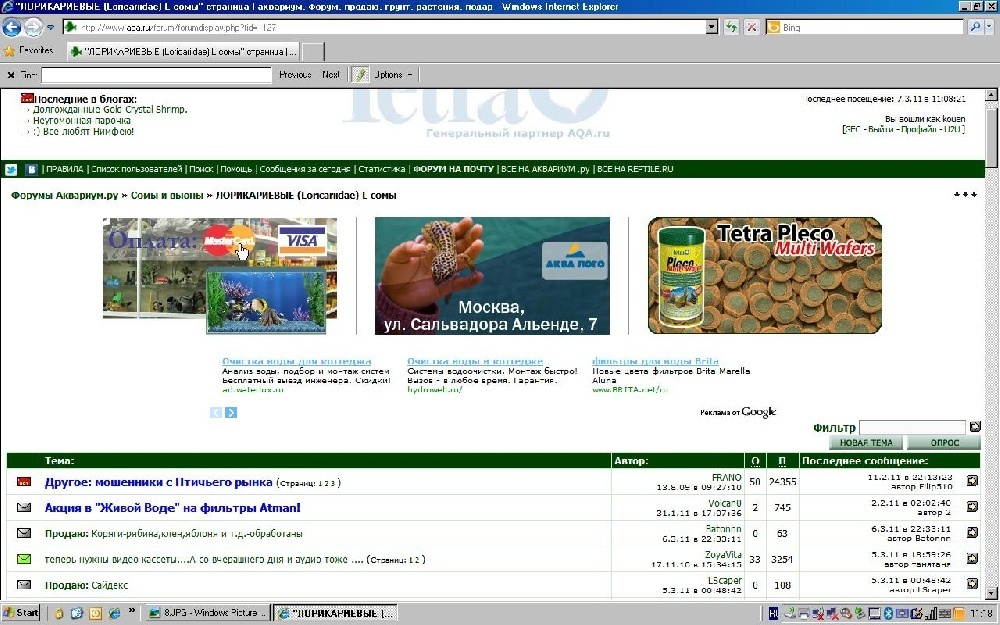Click the green envelope icon of кассеты topic
1000x625 pixels.
(x=24, y=559)
